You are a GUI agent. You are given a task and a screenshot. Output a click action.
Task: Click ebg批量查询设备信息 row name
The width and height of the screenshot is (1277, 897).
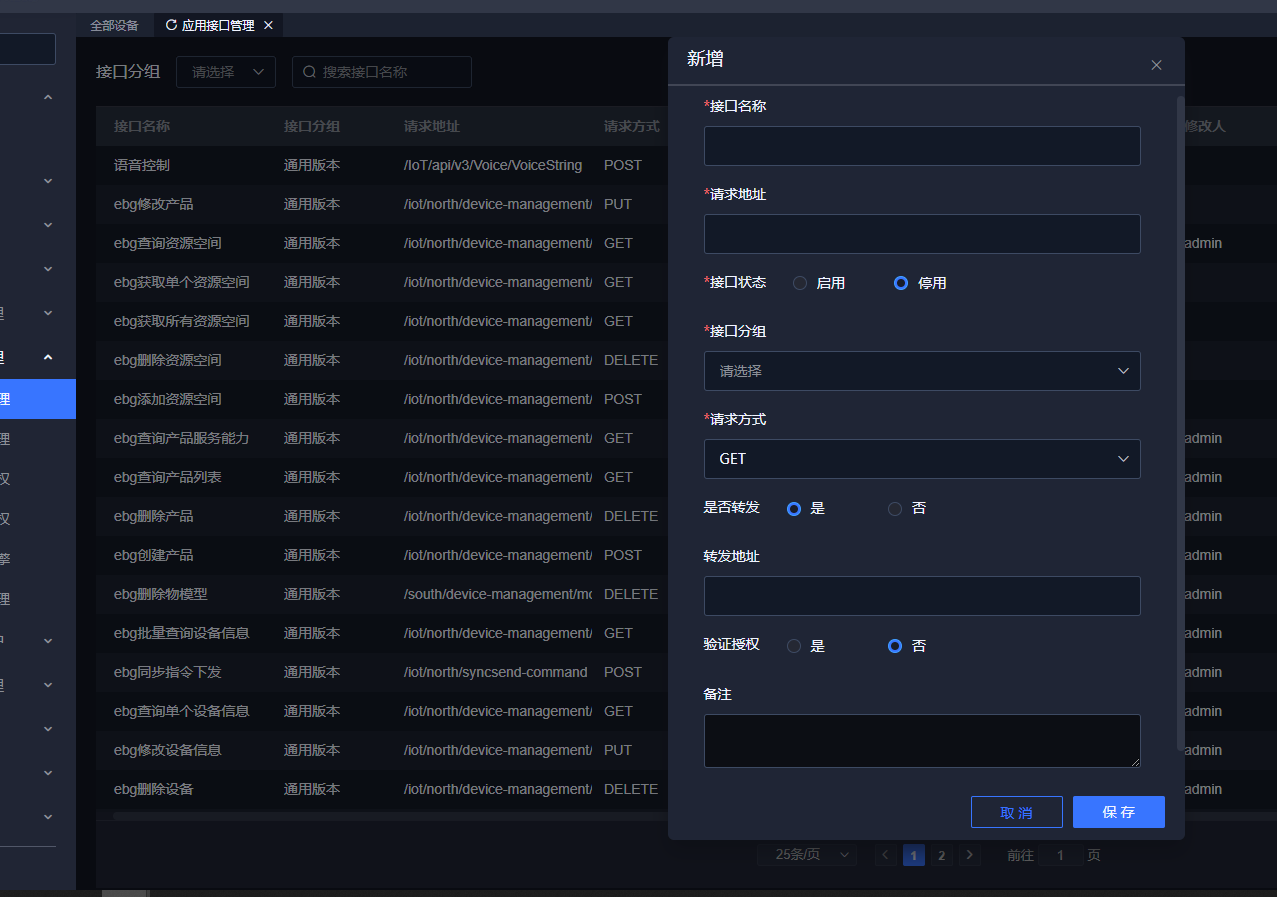click(182, 633)
